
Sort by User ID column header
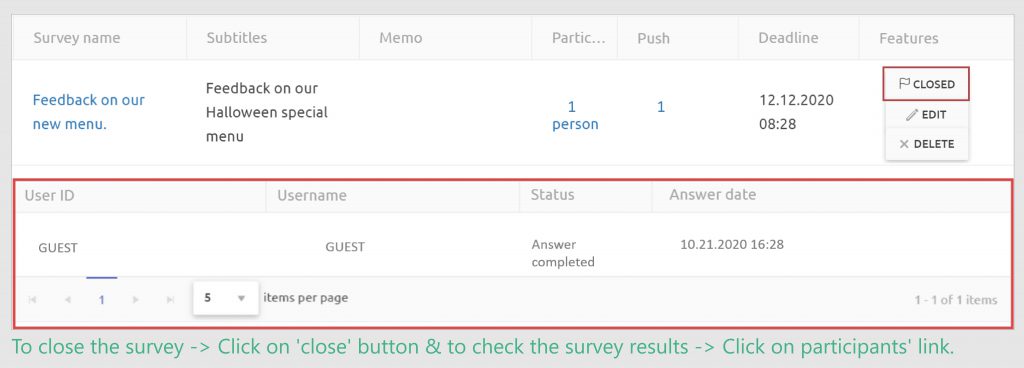50,195
